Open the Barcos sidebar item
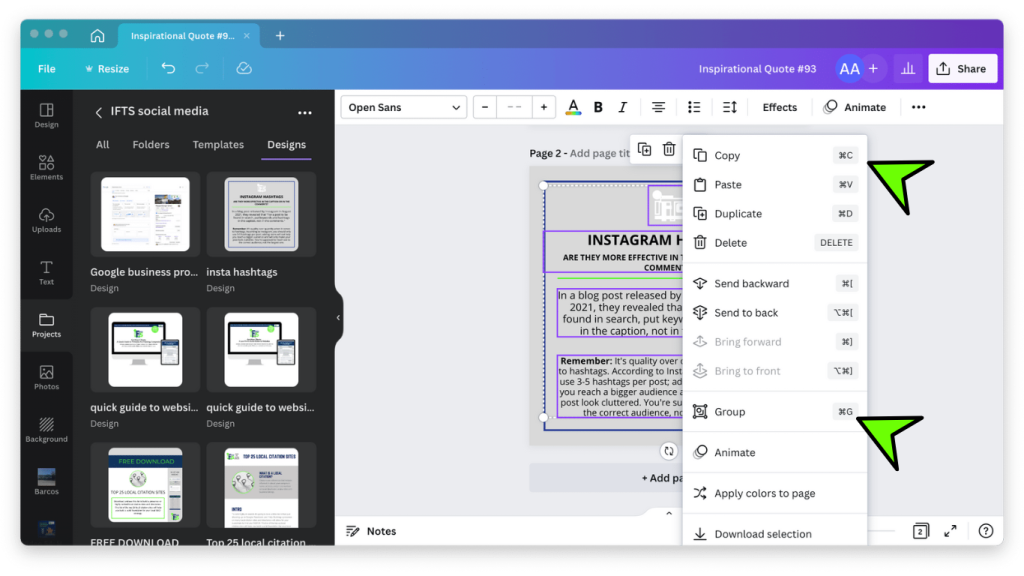 (46, 481)
